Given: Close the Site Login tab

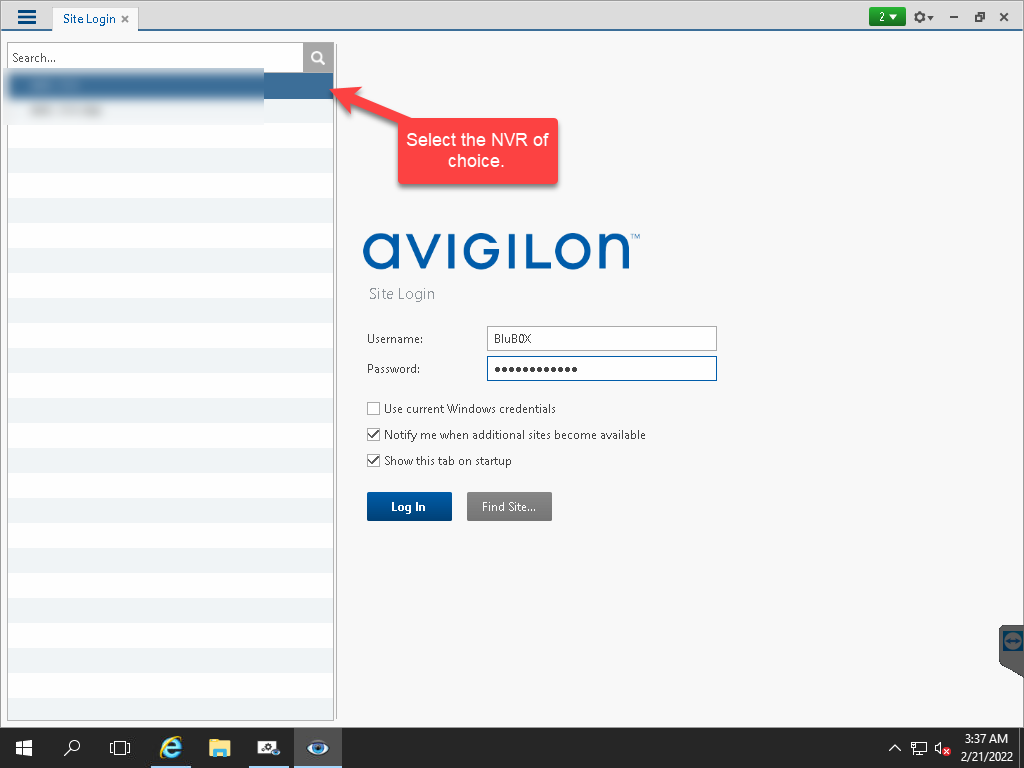Looking at the screenshot, I should 125,19.
